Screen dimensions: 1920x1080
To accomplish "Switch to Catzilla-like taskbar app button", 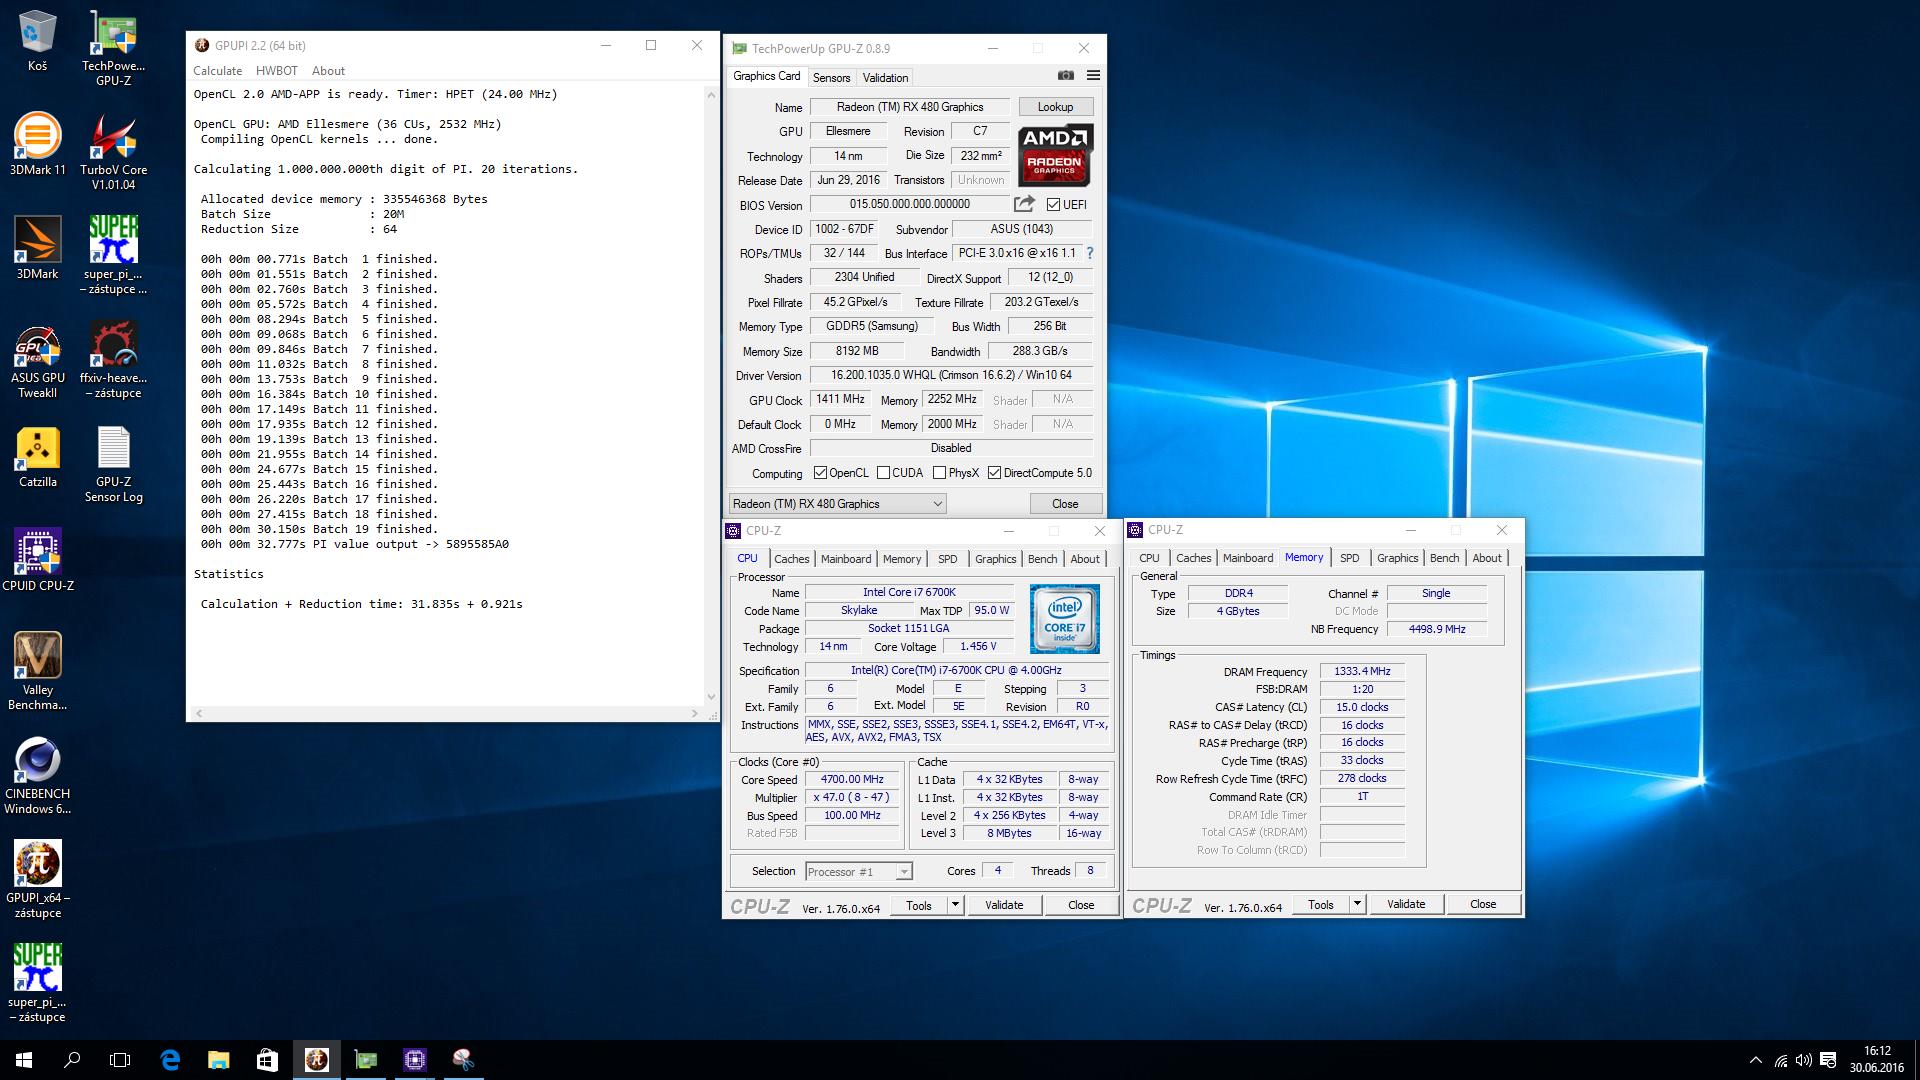I will [463, 1060].
